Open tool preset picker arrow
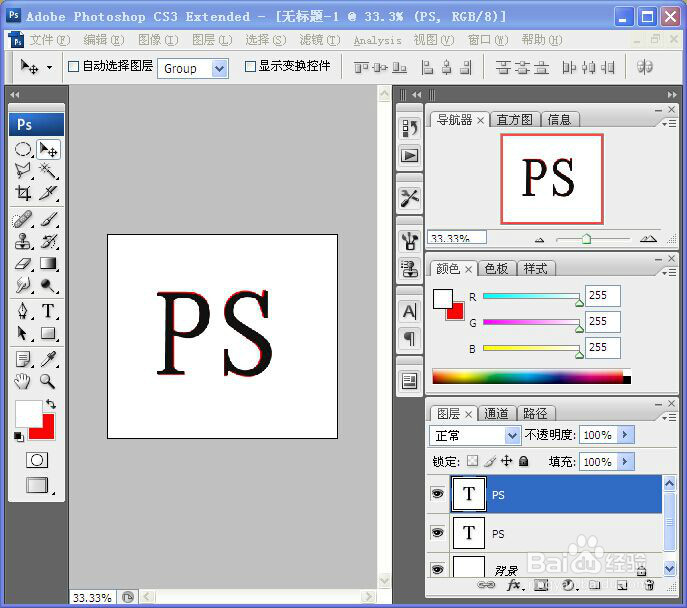 pyautogui.click(x=50, y=67)
